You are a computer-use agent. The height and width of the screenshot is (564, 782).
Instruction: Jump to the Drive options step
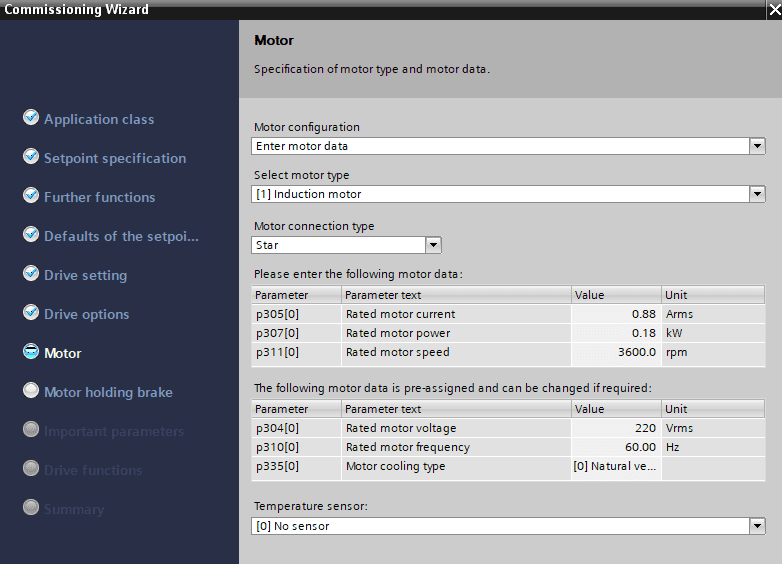coord(86,314)
